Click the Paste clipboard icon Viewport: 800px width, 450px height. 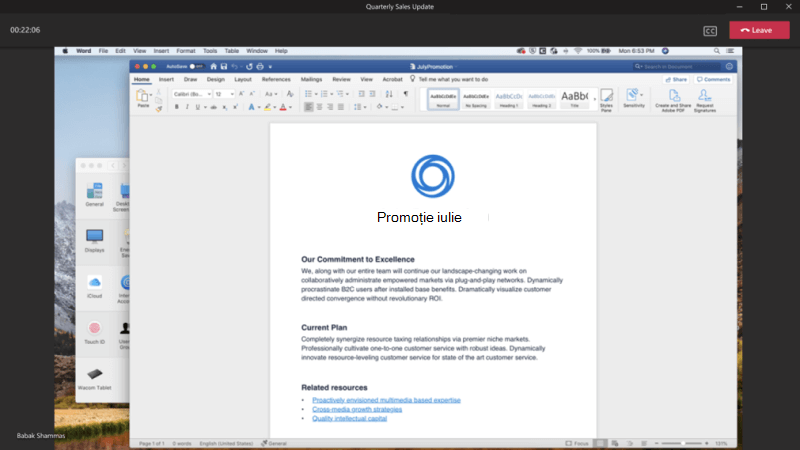tap(143, 97)
